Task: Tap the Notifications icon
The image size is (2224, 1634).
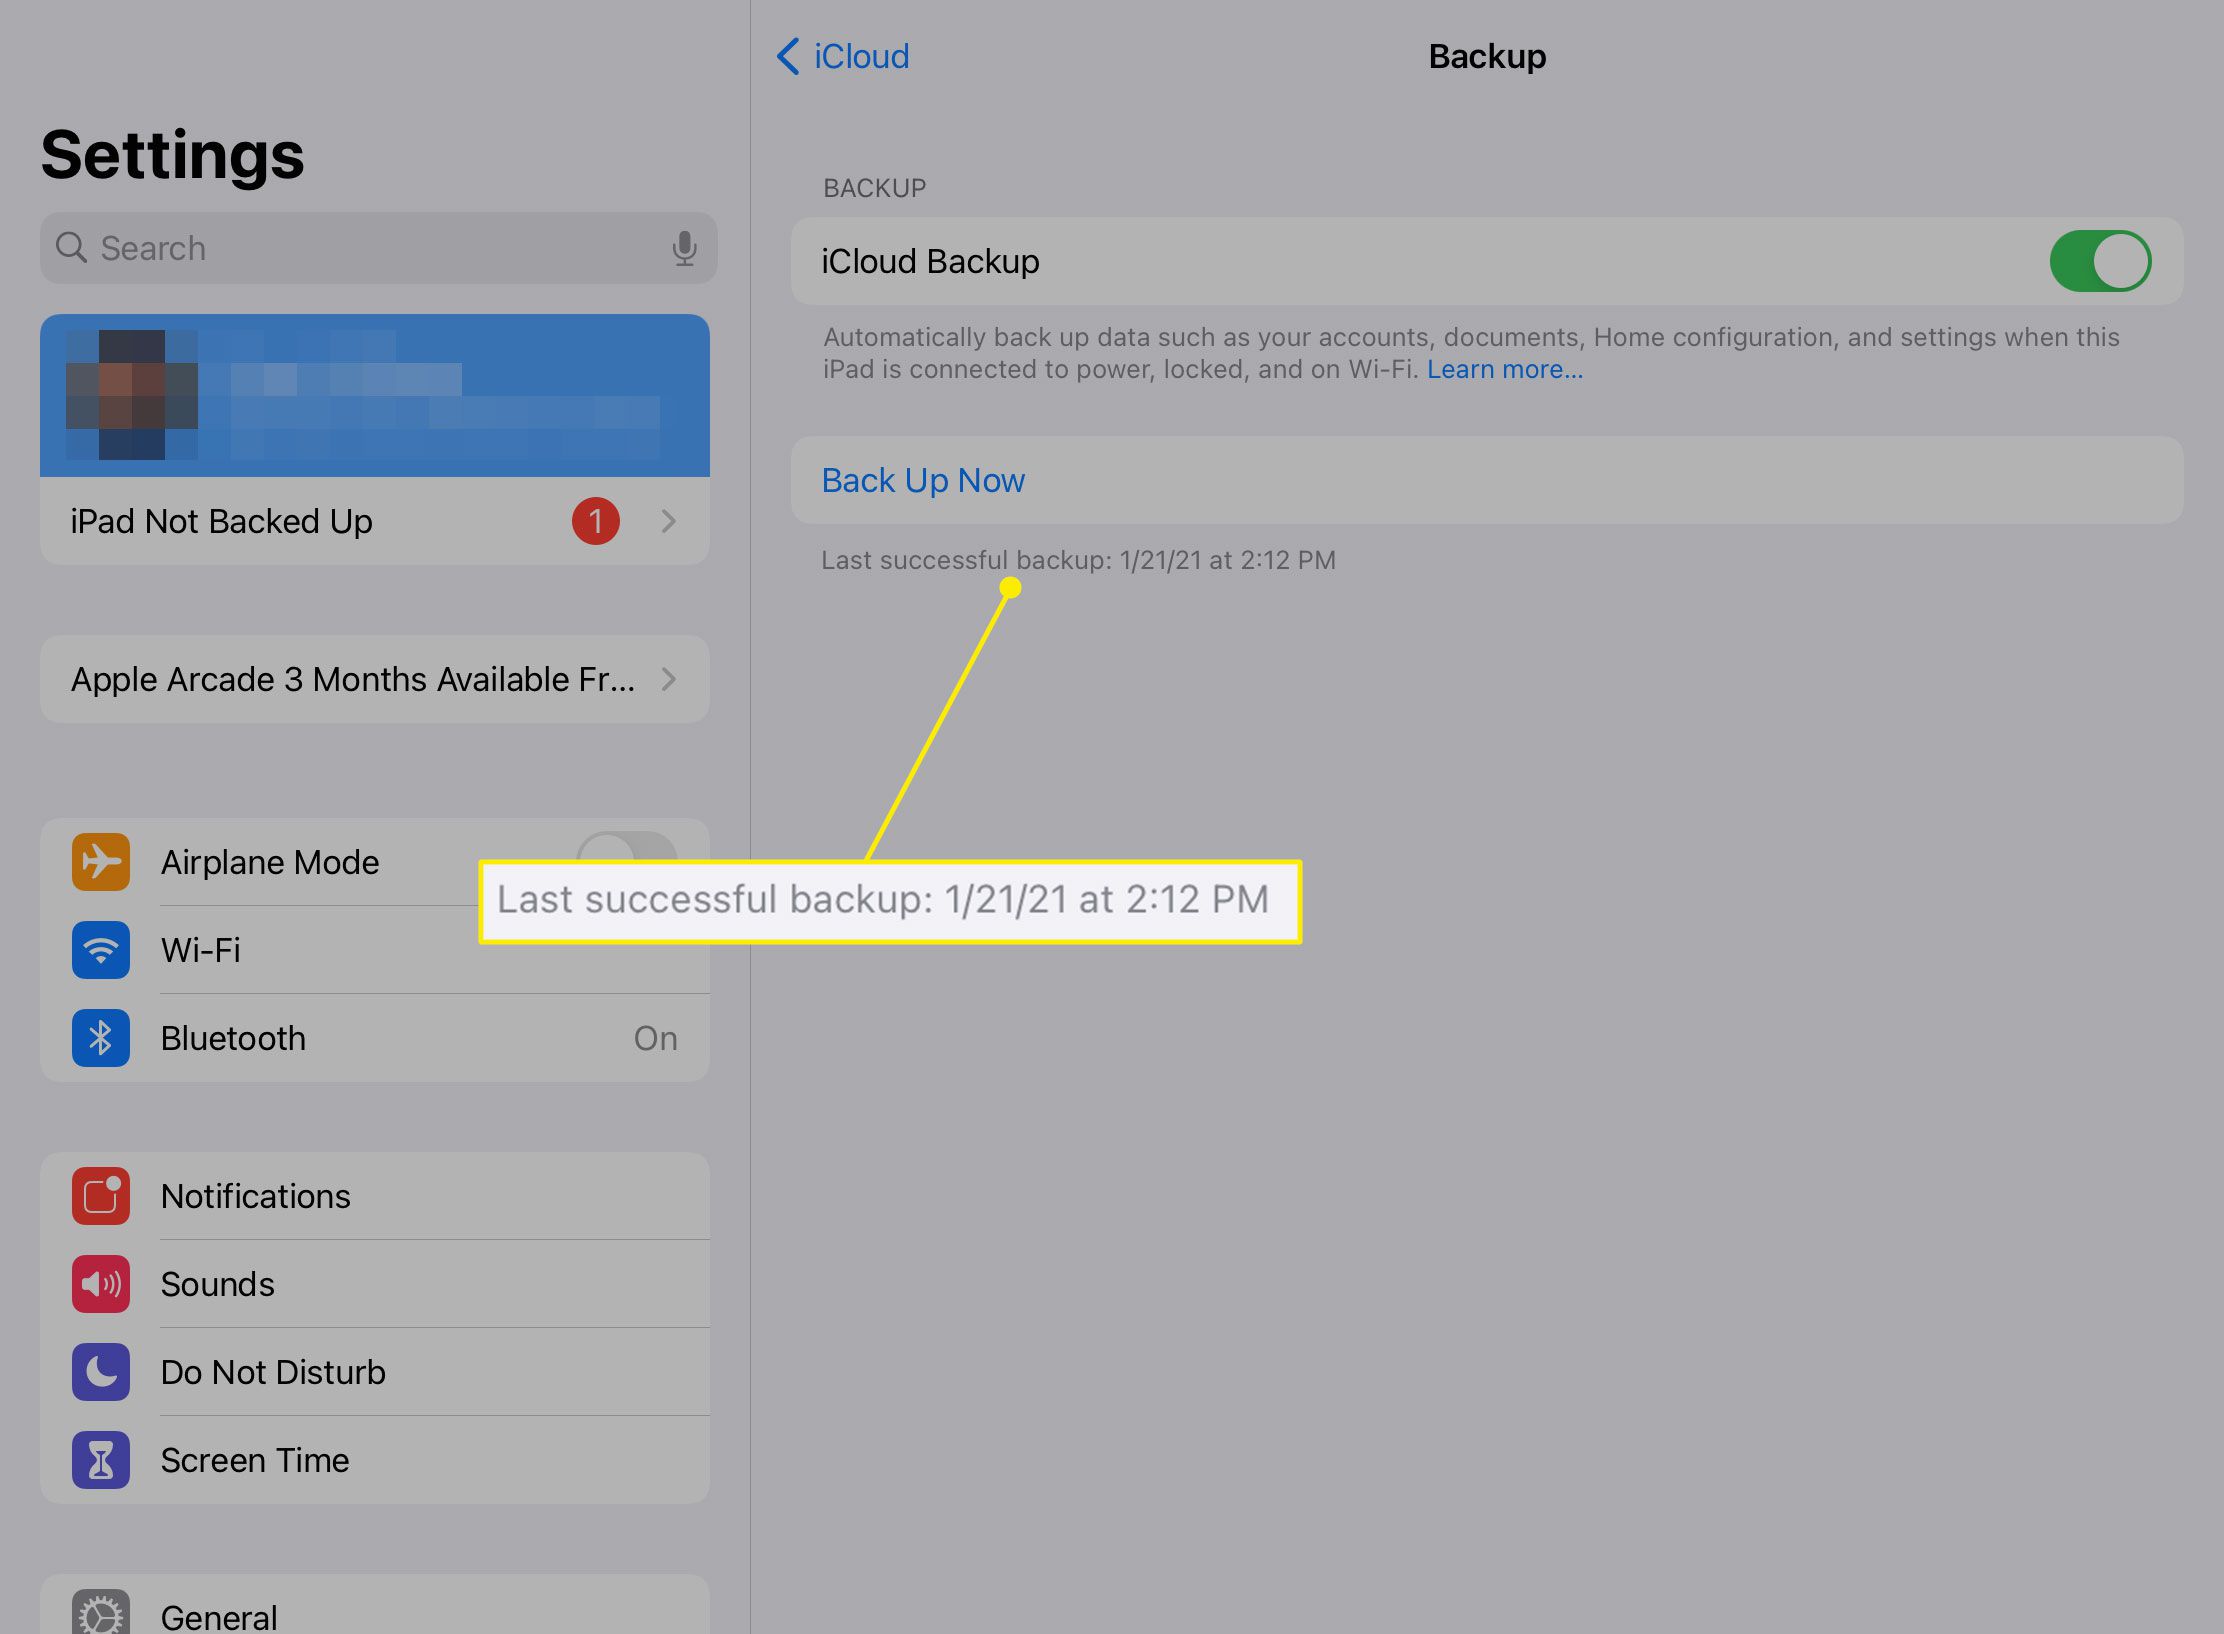Action: (x=101, y=1196)
